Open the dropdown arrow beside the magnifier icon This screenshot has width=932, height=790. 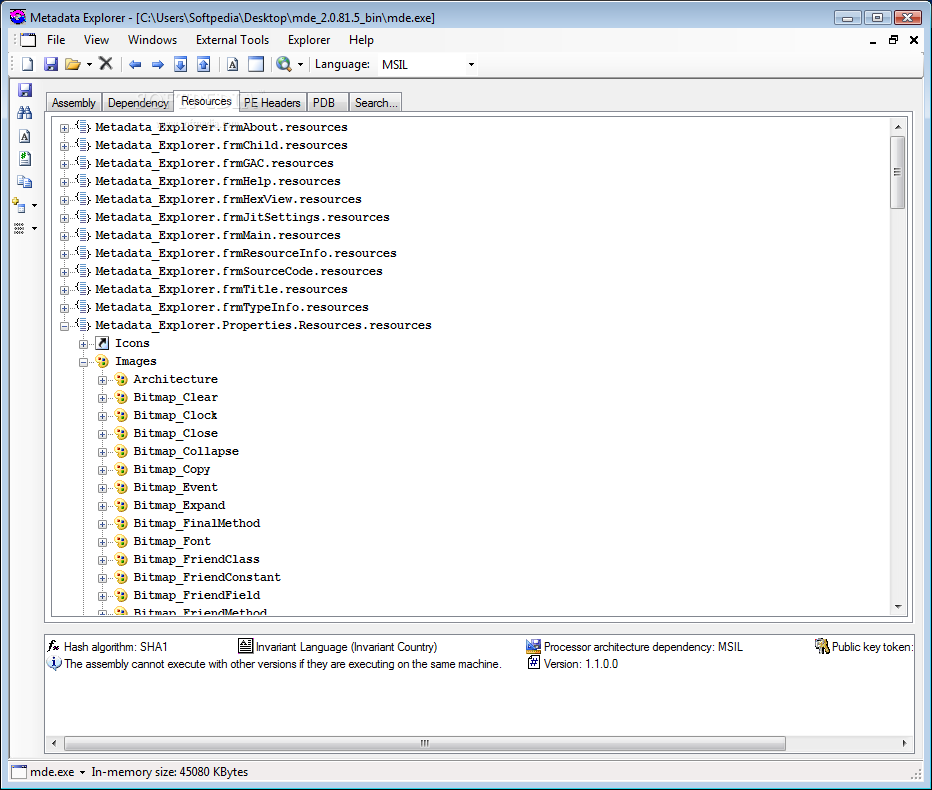tap(300, 64)
